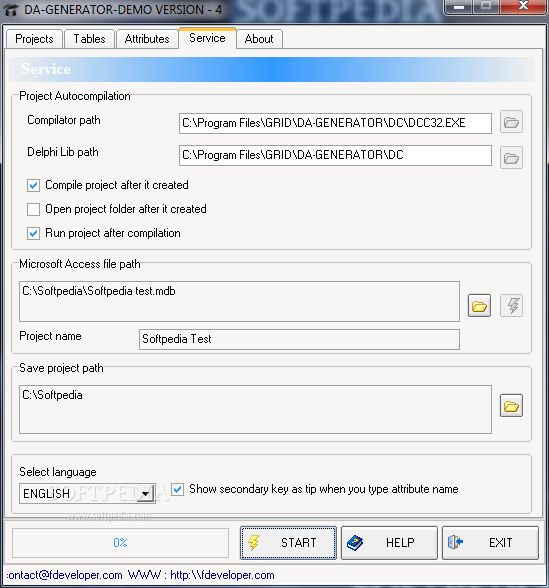
Task: Click the EXIT button
Action: point(490,543)
